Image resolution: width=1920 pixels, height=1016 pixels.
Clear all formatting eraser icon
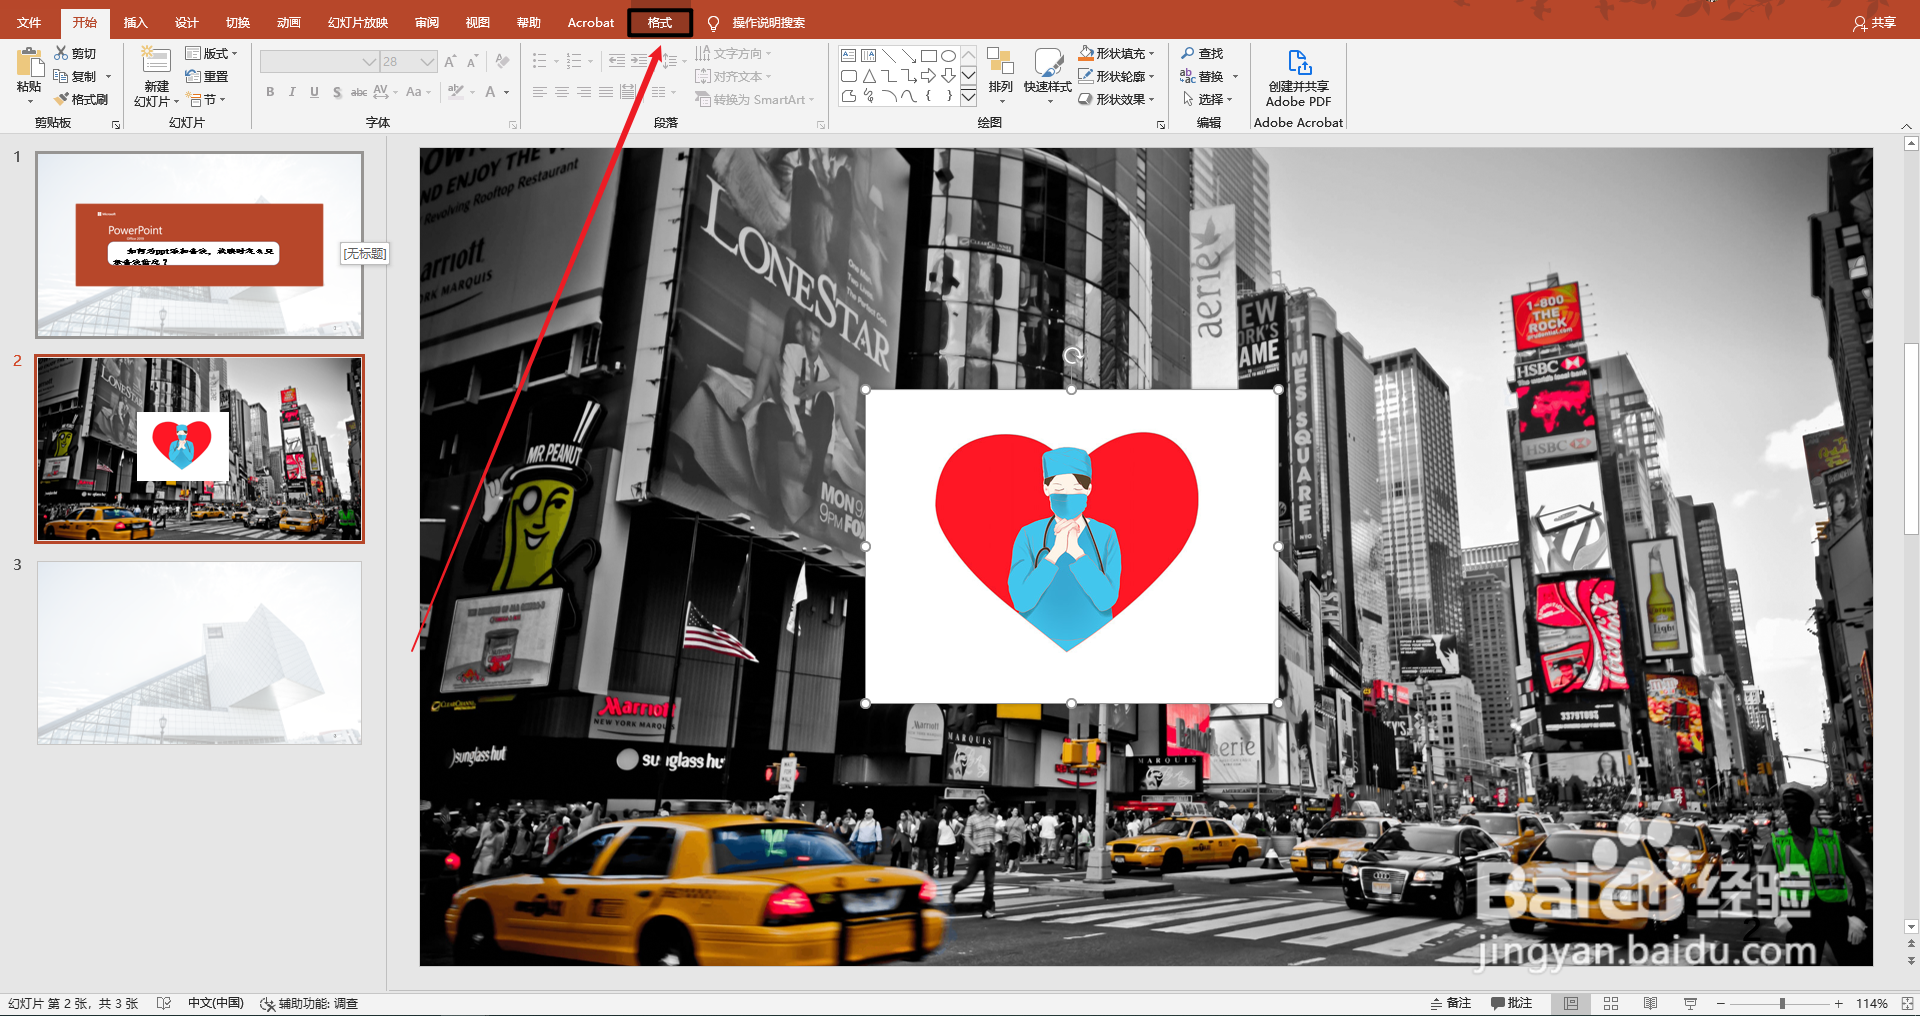coord(502,62)
